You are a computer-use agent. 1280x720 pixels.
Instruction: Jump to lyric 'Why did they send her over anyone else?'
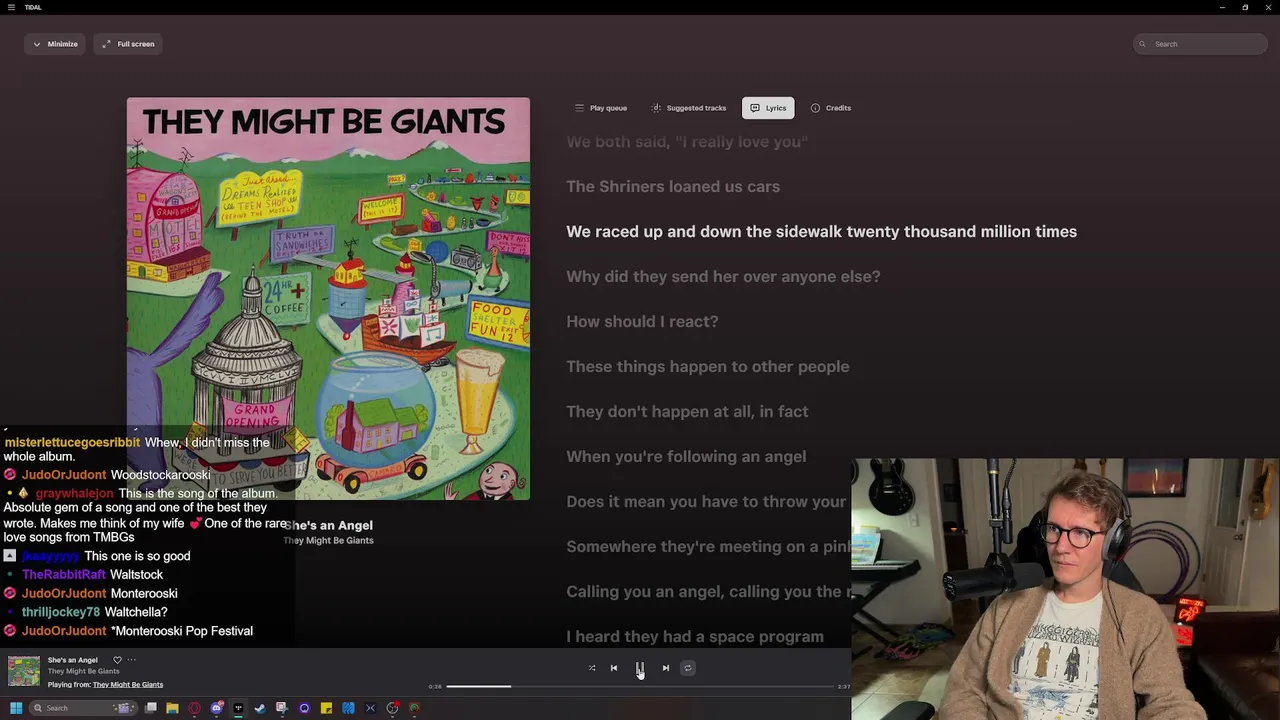723,277
